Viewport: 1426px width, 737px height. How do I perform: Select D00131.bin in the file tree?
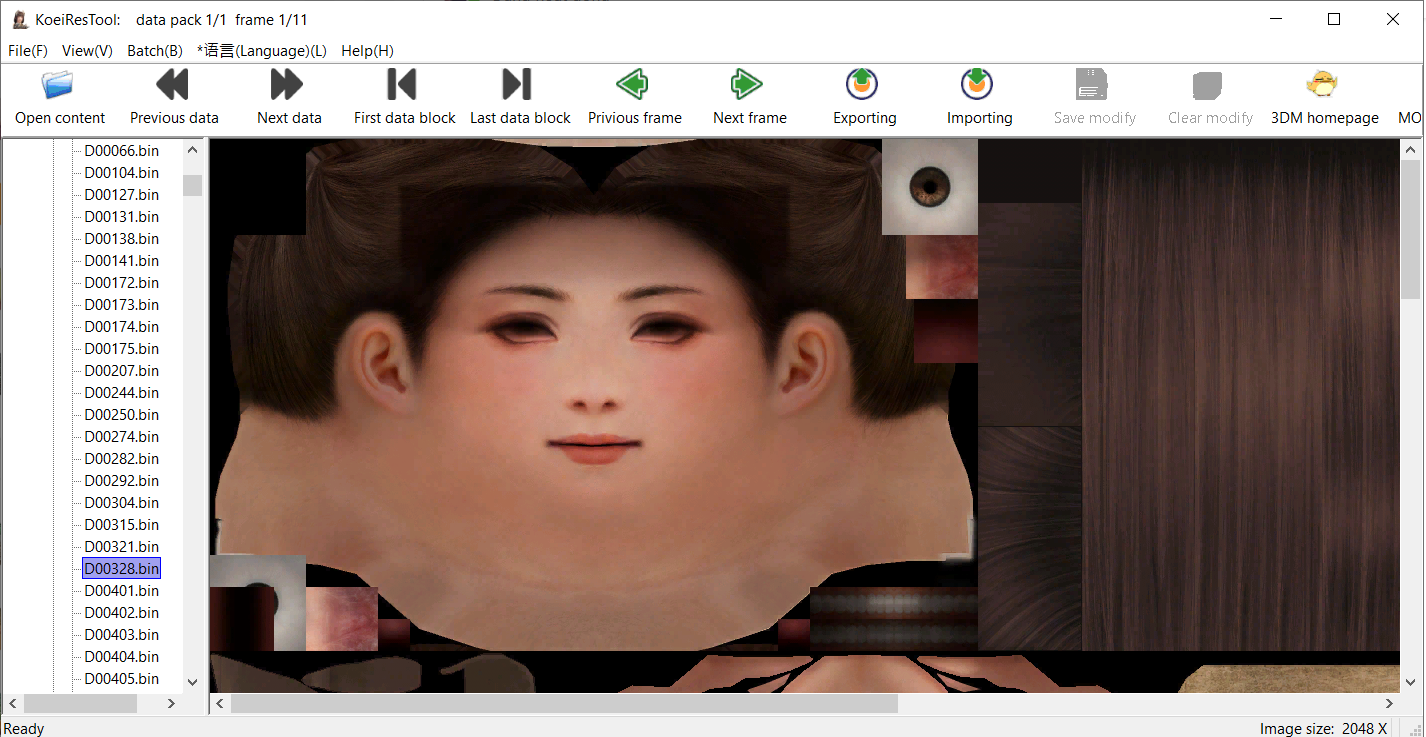pos(121,217)
